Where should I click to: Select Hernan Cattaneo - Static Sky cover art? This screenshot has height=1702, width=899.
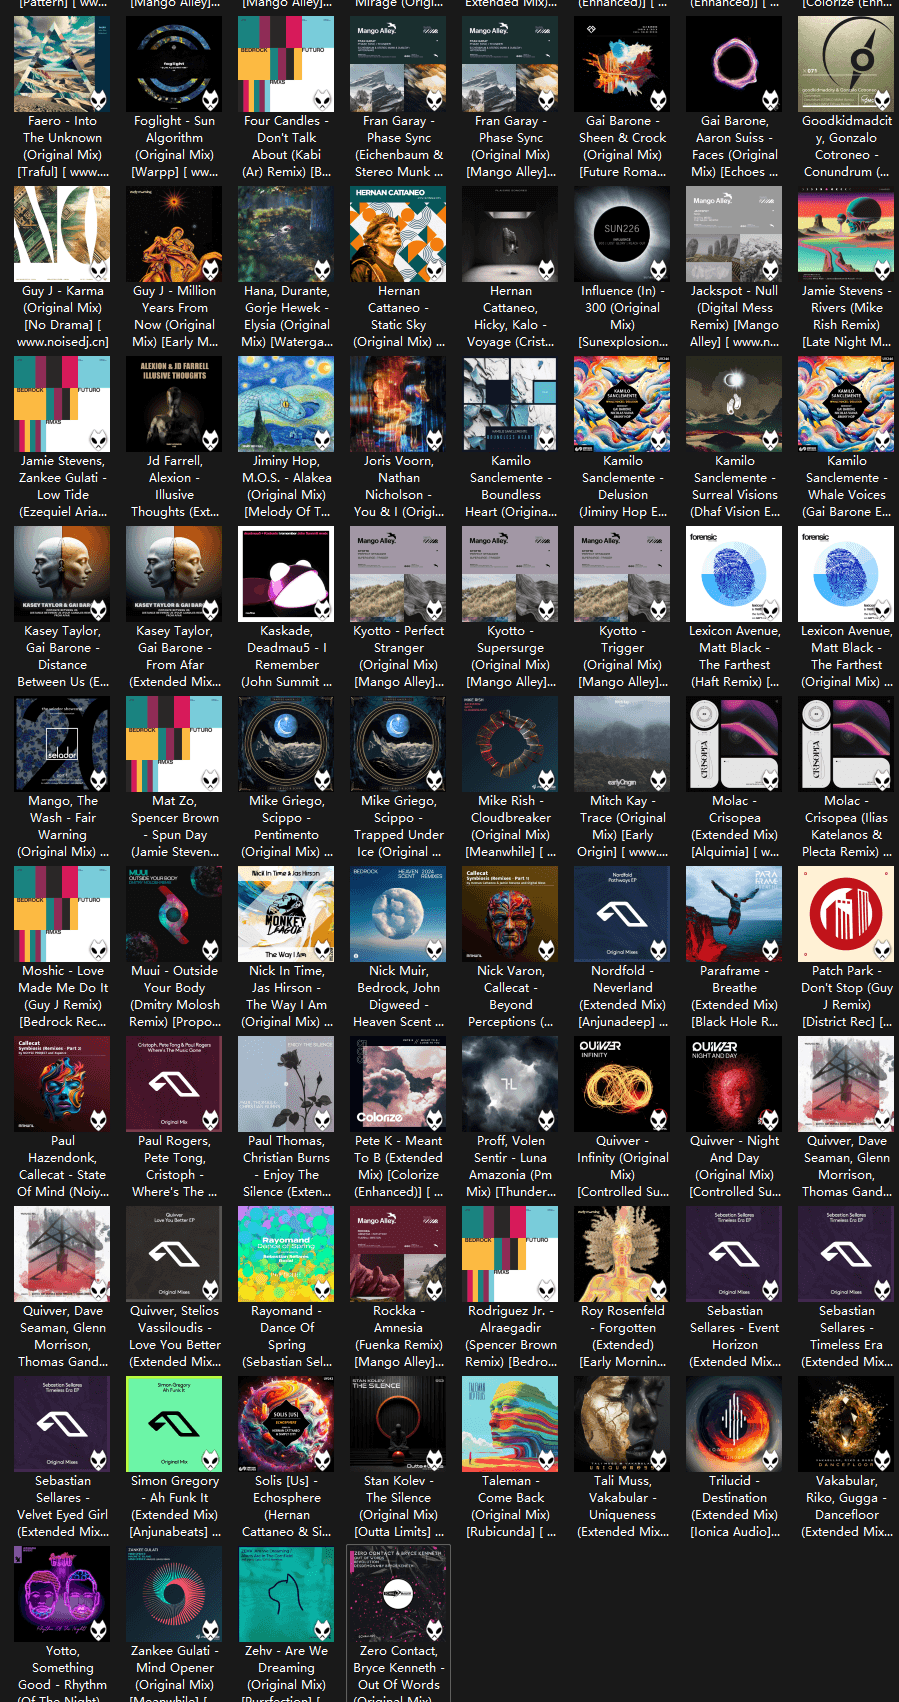point(398,234)
